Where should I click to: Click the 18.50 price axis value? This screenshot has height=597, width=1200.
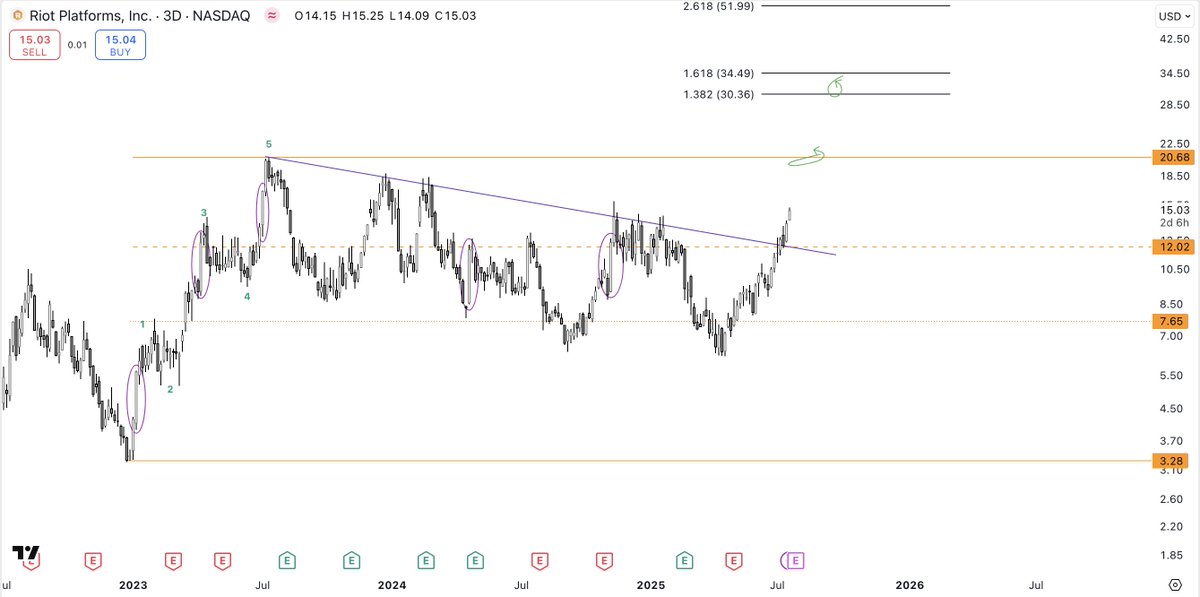click(x=1174, y=176)
